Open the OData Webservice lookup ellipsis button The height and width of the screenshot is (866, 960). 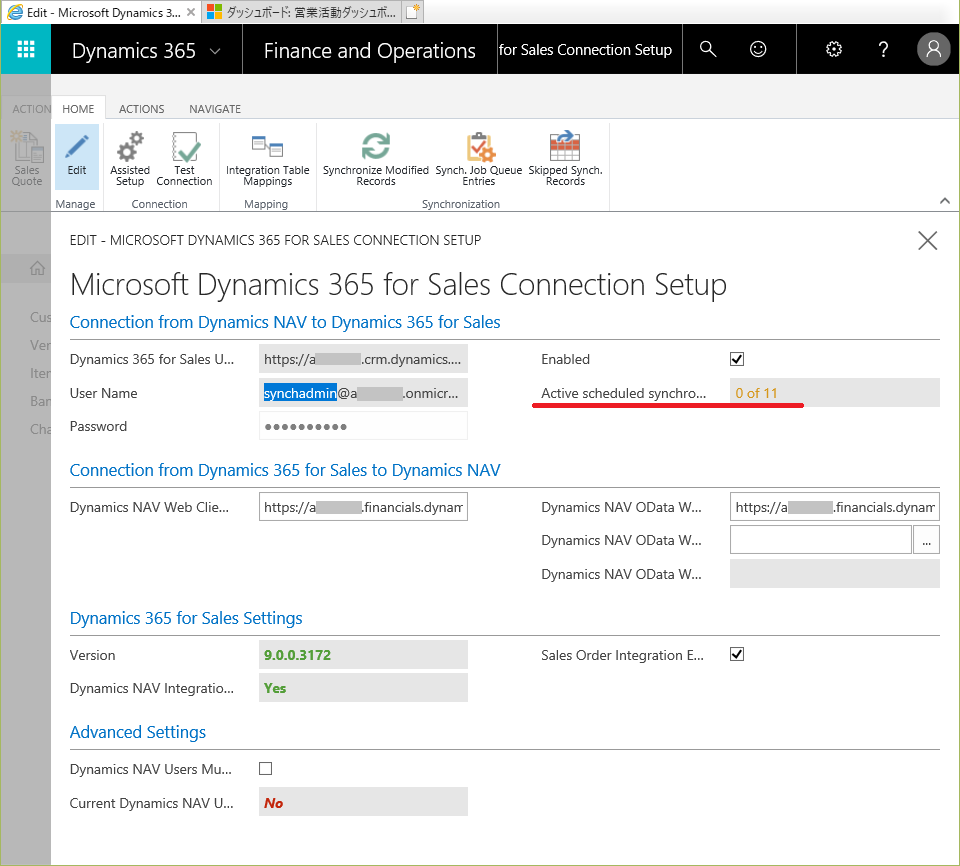coord(926,540)
